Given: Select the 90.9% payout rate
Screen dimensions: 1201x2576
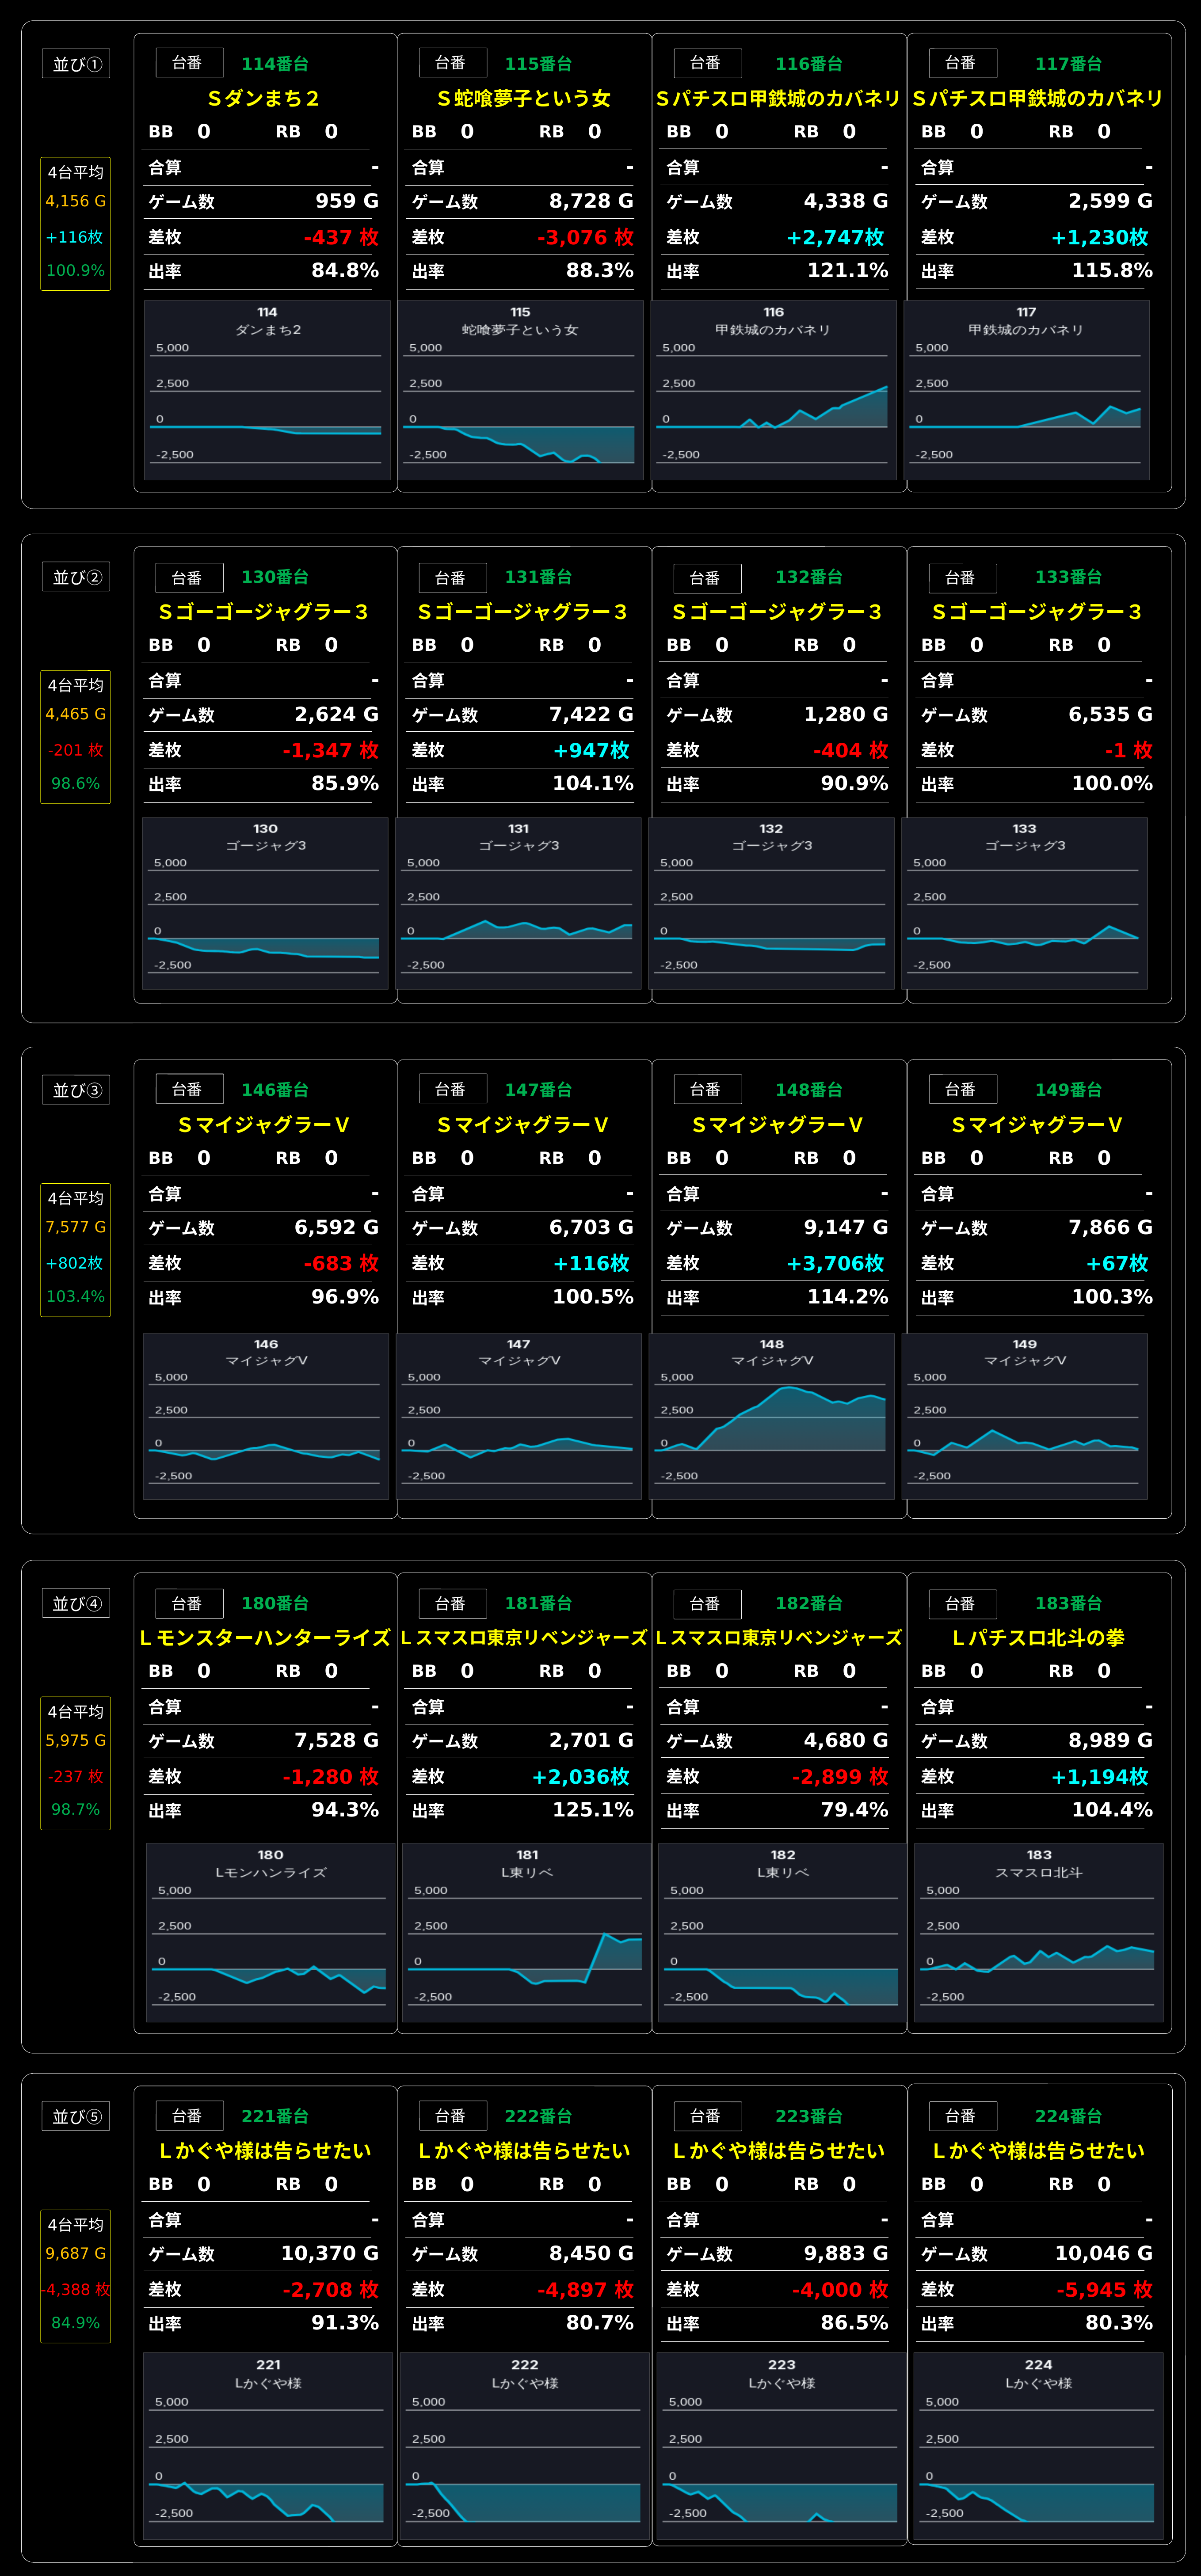Looking at the screenshot, I should point(854,783).
